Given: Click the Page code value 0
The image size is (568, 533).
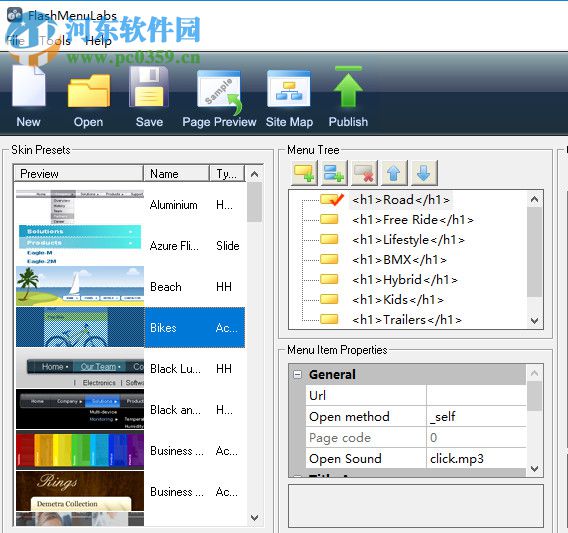Looking at the screenshot, I should 476,437.
